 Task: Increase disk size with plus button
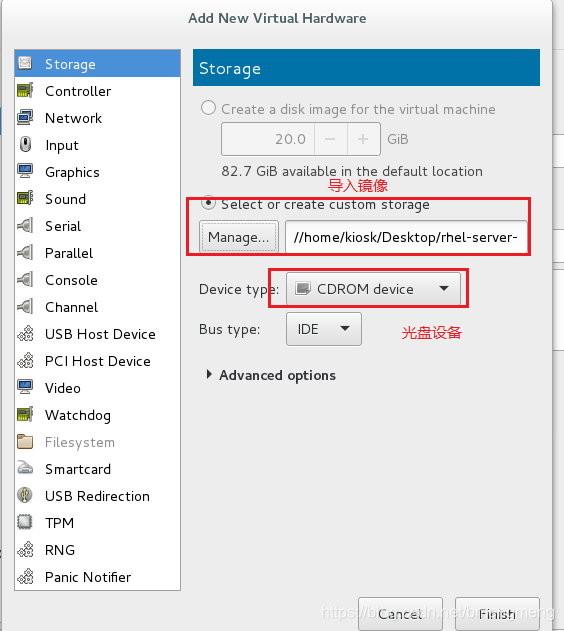[363, 139]
